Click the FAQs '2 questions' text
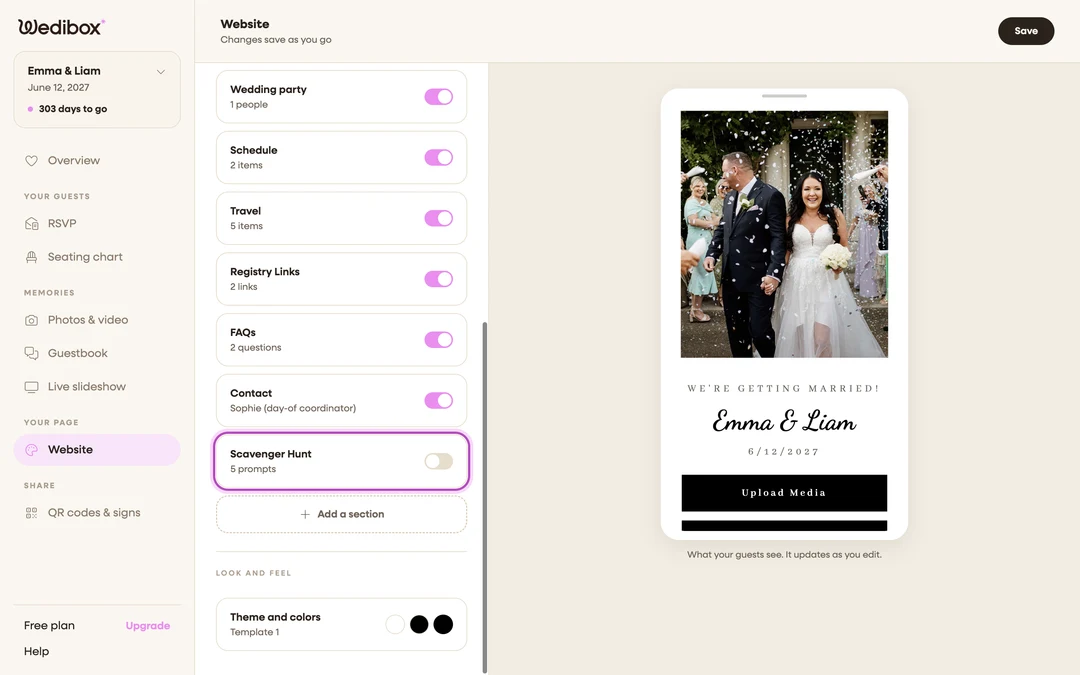Viewport: 1080px width, 675px height. pos(256,348)
